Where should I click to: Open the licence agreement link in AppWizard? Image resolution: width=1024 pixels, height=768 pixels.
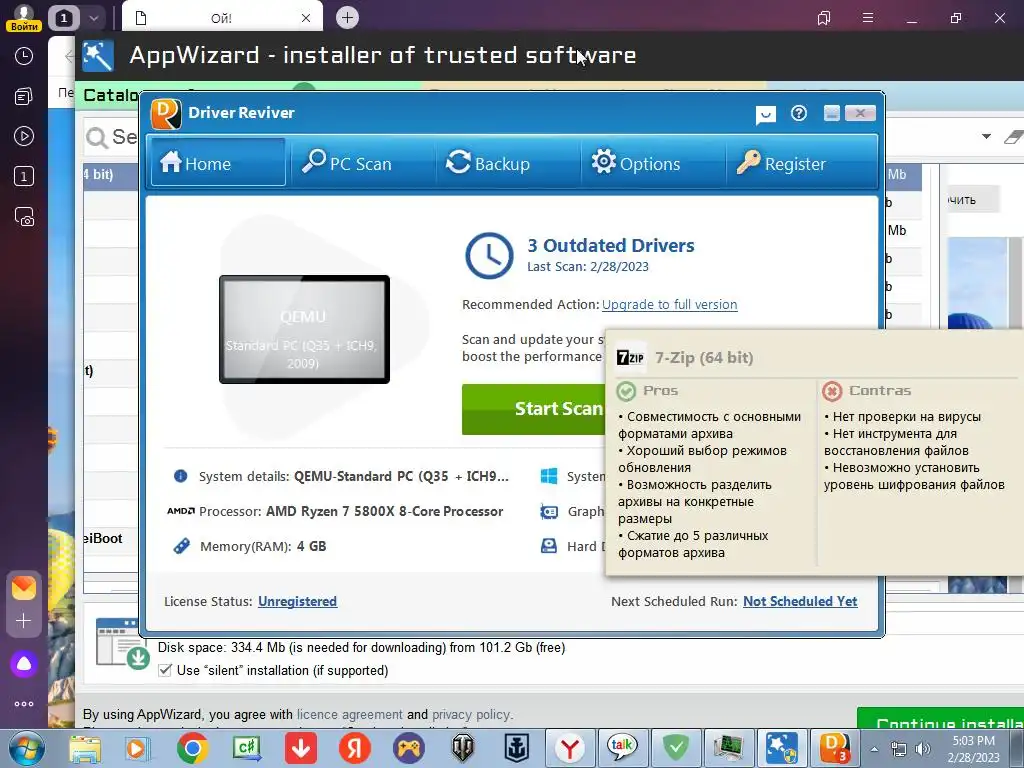point(349,714)
